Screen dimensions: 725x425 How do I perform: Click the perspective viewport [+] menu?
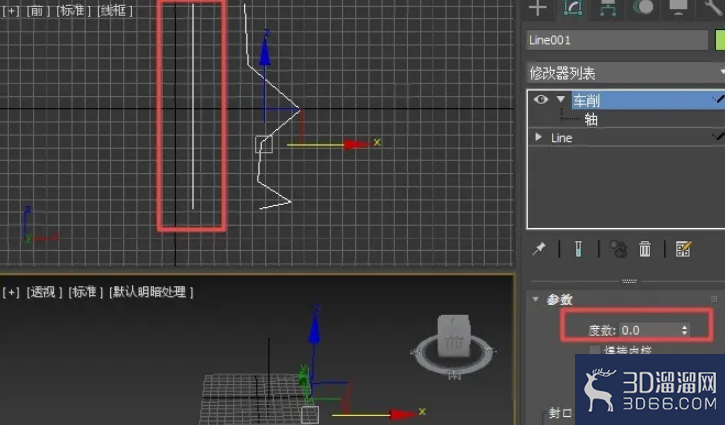point(11,292)
